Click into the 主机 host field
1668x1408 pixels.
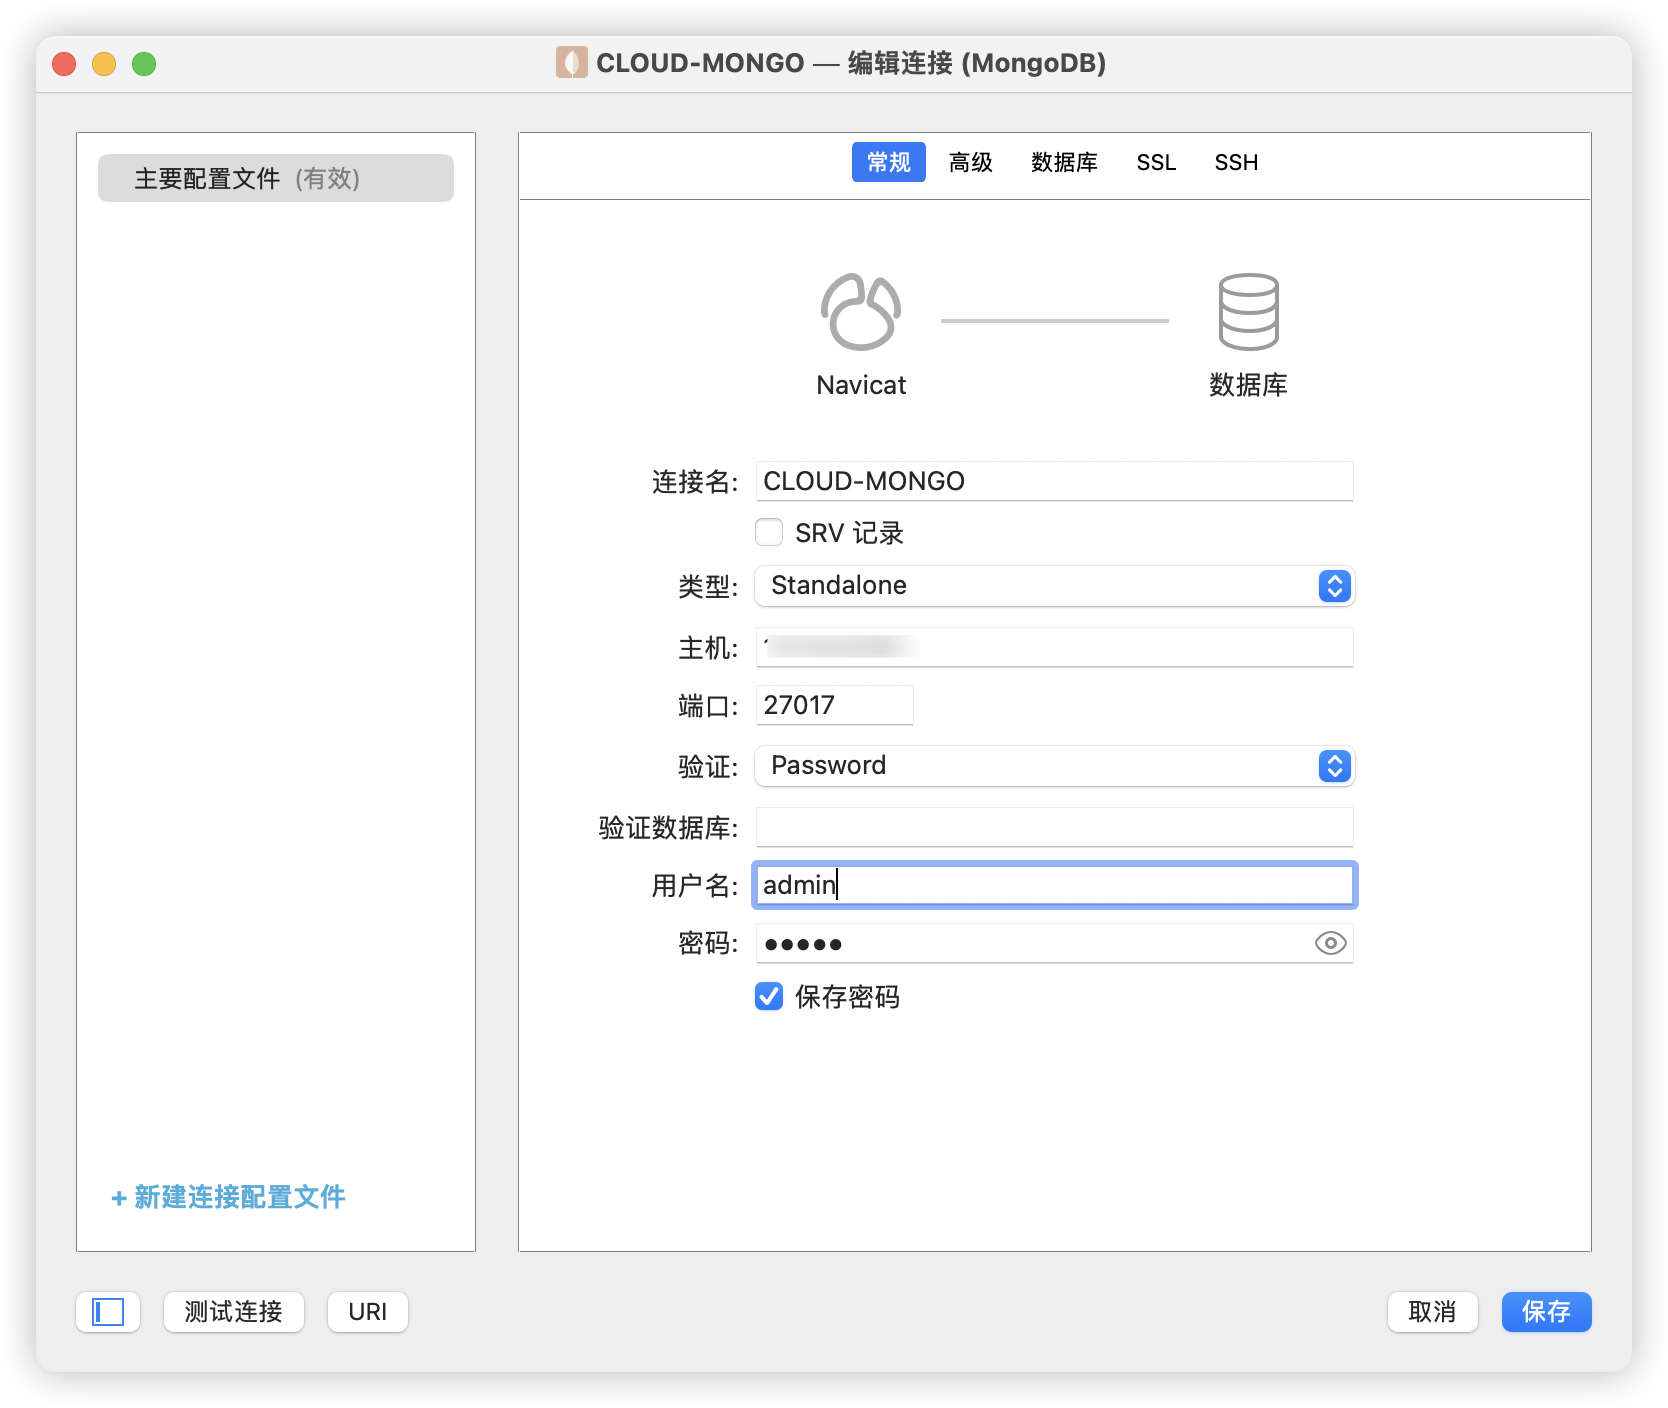pos(1055,647)
